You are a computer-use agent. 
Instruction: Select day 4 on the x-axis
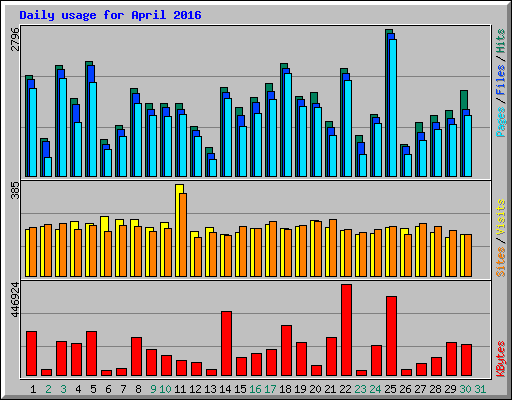(x=78, y=389)
